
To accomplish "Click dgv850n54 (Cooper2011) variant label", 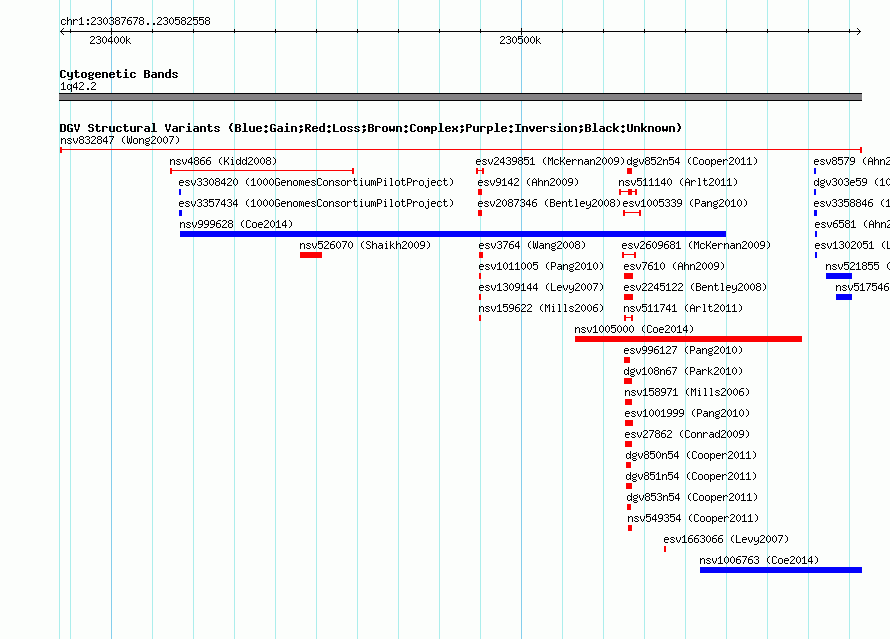I will click(691, 455).
